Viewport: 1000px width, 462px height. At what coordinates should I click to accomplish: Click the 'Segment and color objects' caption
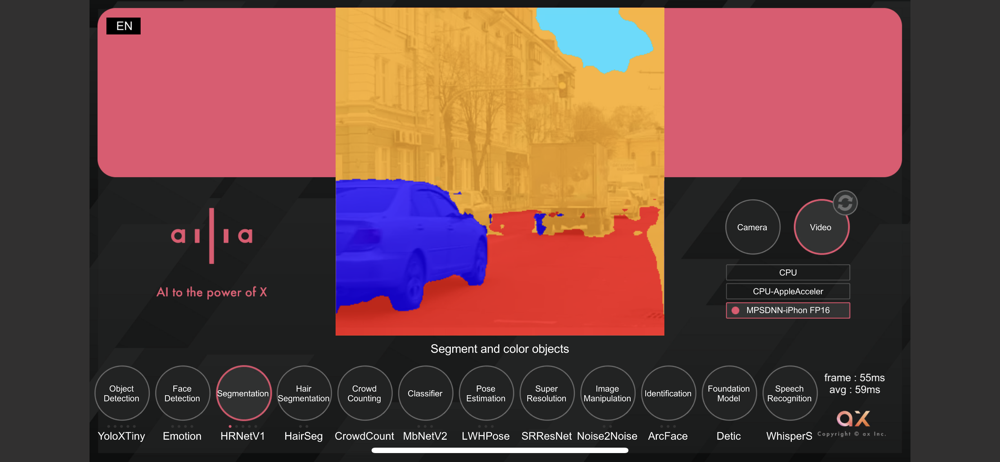point(500,349)
